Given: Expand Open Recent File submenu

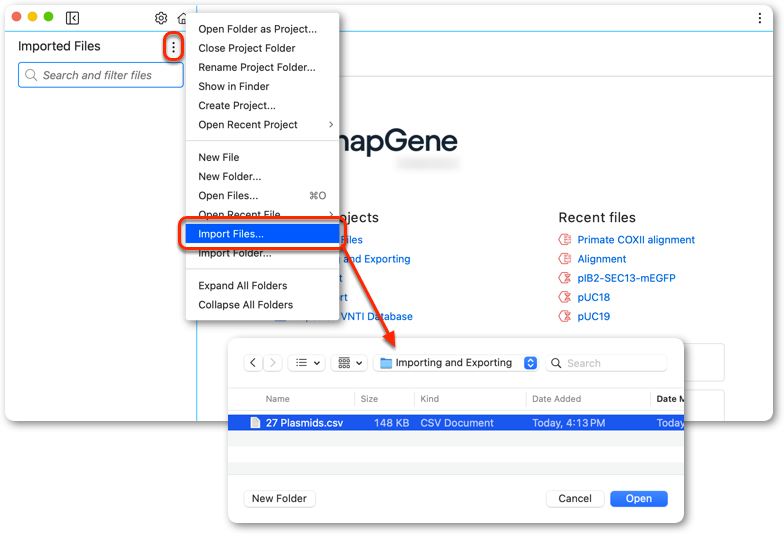Looking at the screenshot, I should tap(331, 214).
